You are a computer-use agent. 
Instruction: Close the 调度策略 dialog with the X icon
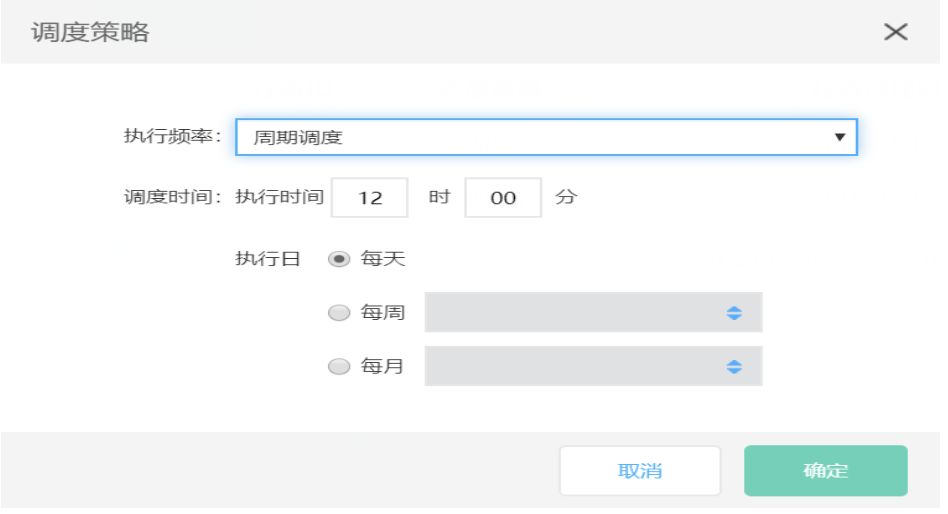[895, 31]
